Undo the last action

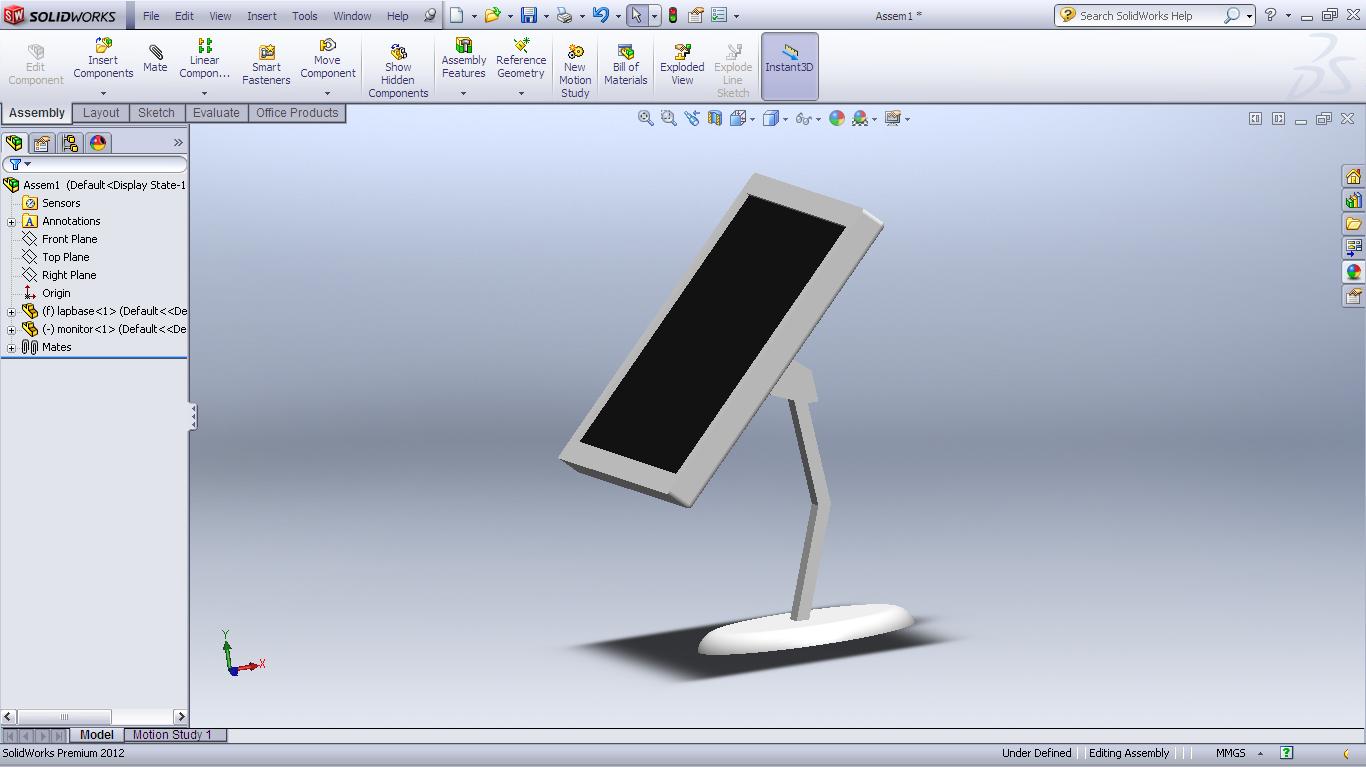click(600, 15)
